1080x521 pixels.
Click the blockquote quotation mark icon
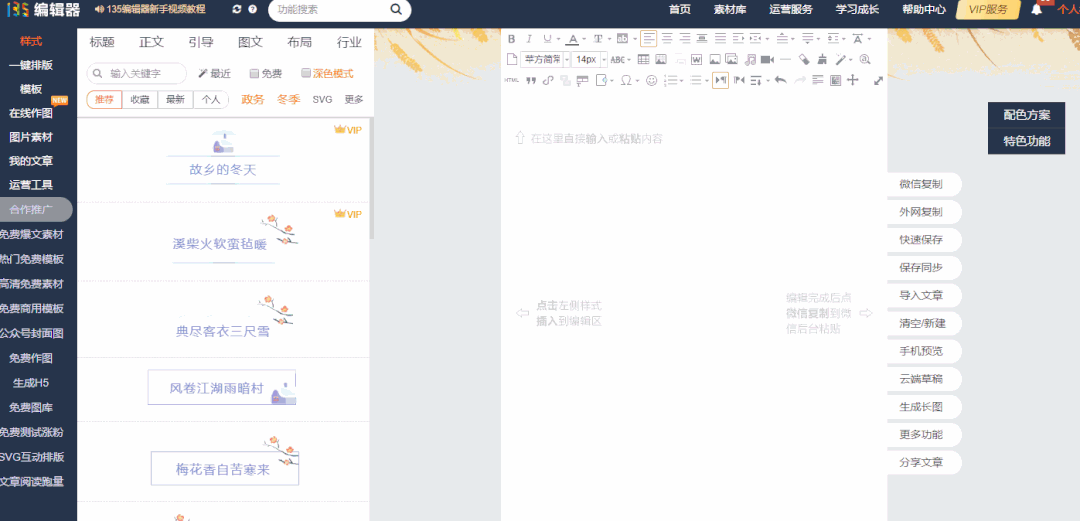click(531, 81)
